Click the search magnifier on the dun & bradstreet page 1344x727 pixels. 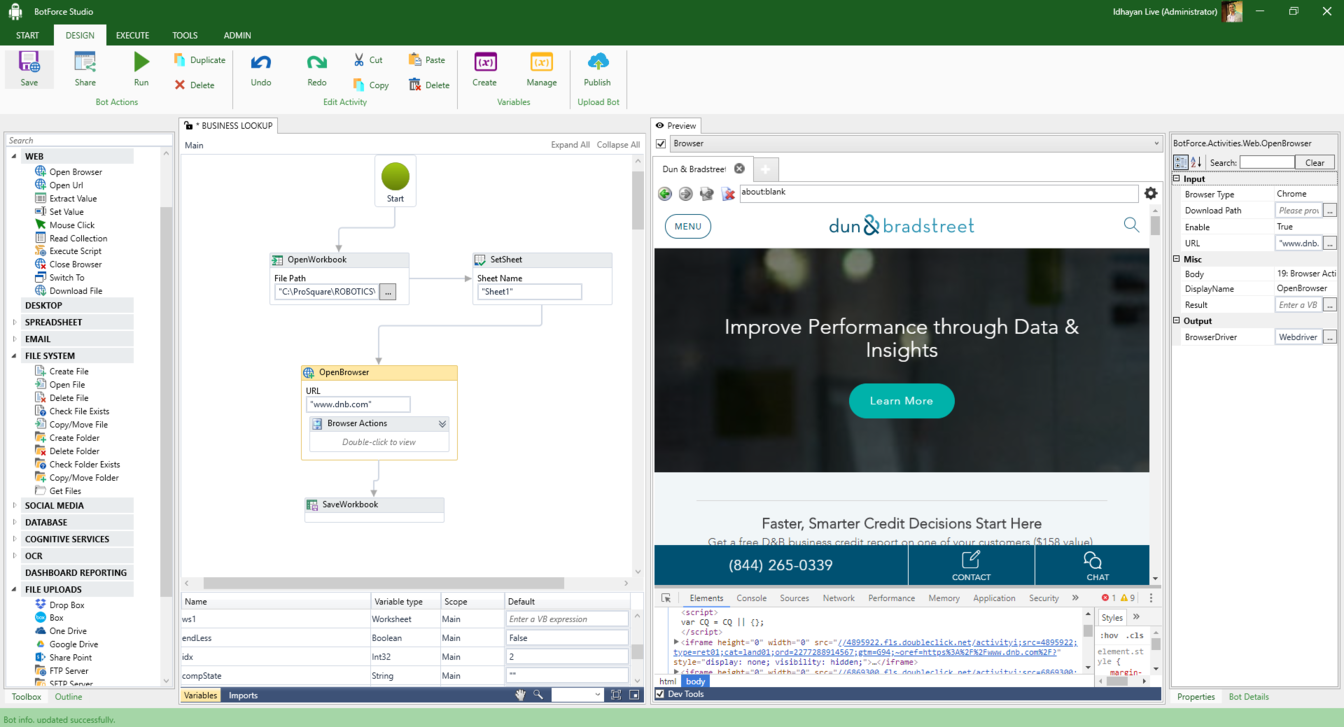(x=1131, y=225)
